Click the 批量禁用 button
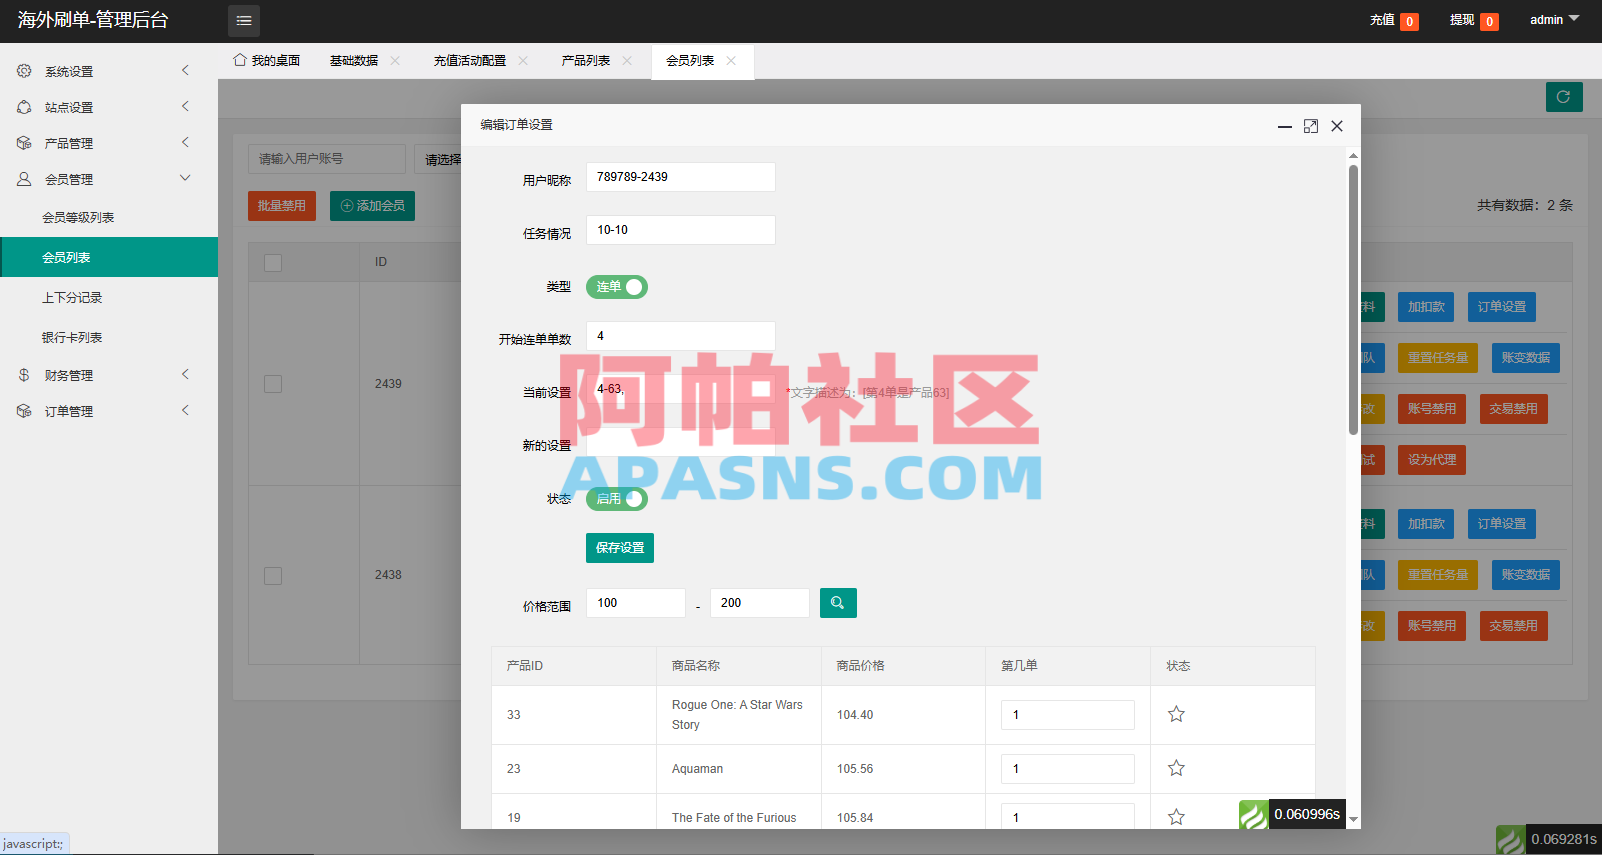The image size is (1602, 855). 282,206
